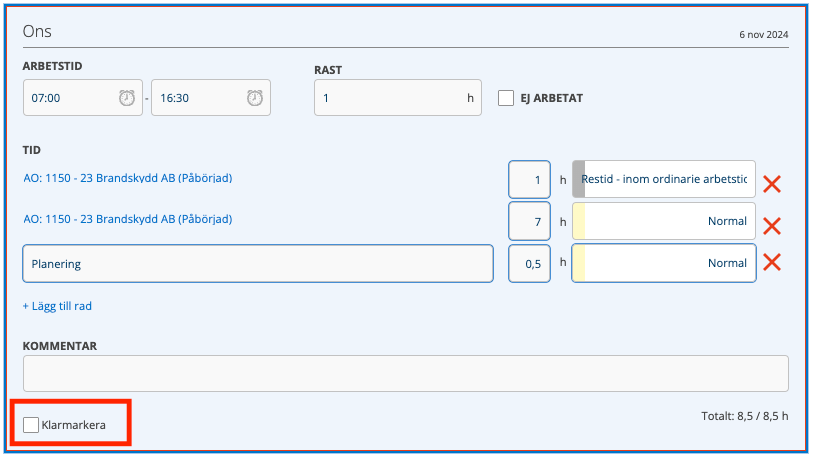
Task: Select the Planering description field
Action: point(258,264)
